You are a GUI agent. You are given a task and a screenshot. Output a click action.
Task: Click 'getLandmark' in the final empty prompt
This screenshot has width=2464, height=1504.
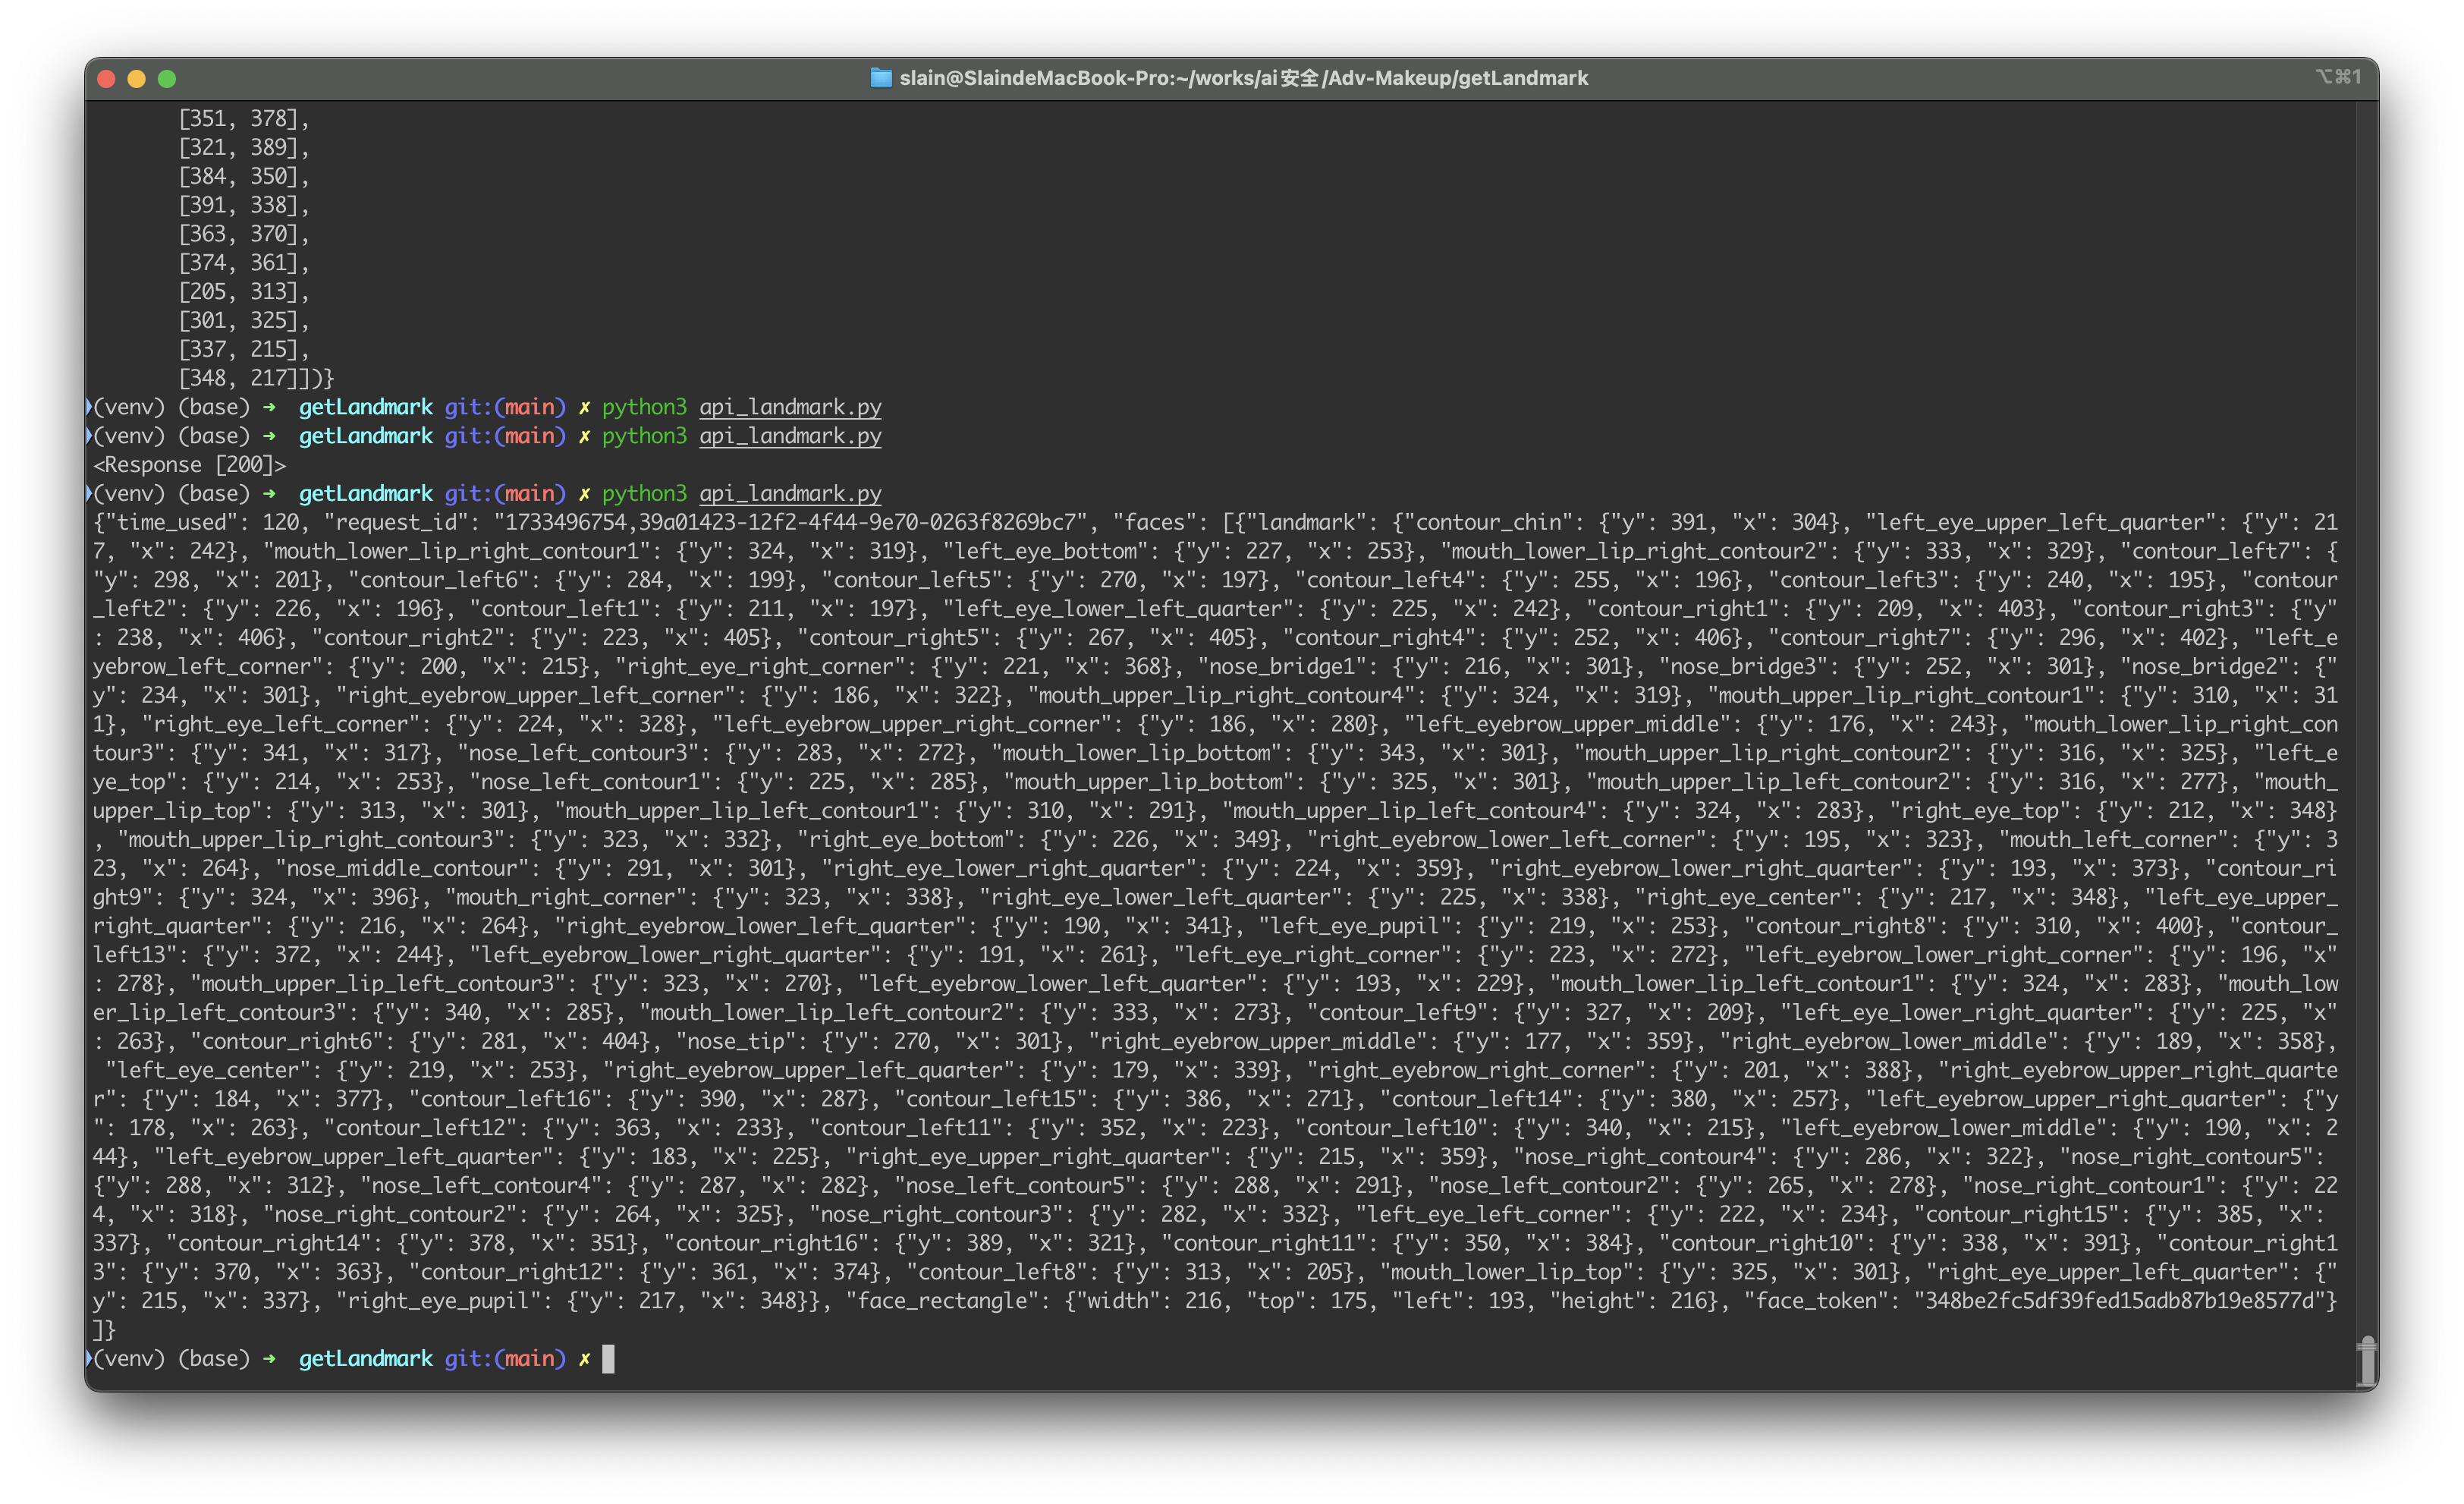click(365, 1358)
